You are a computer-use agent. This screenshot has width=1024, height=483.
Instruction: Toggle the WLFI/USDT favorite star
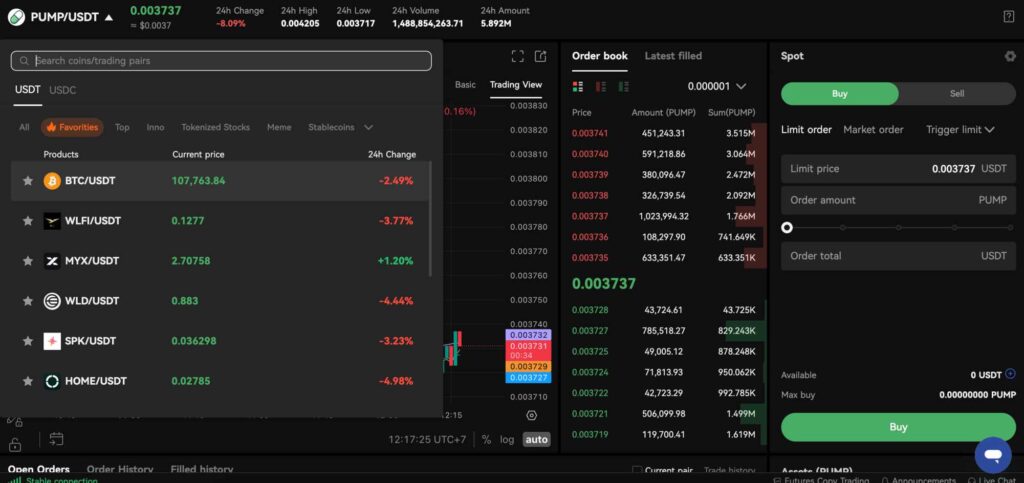27,221
